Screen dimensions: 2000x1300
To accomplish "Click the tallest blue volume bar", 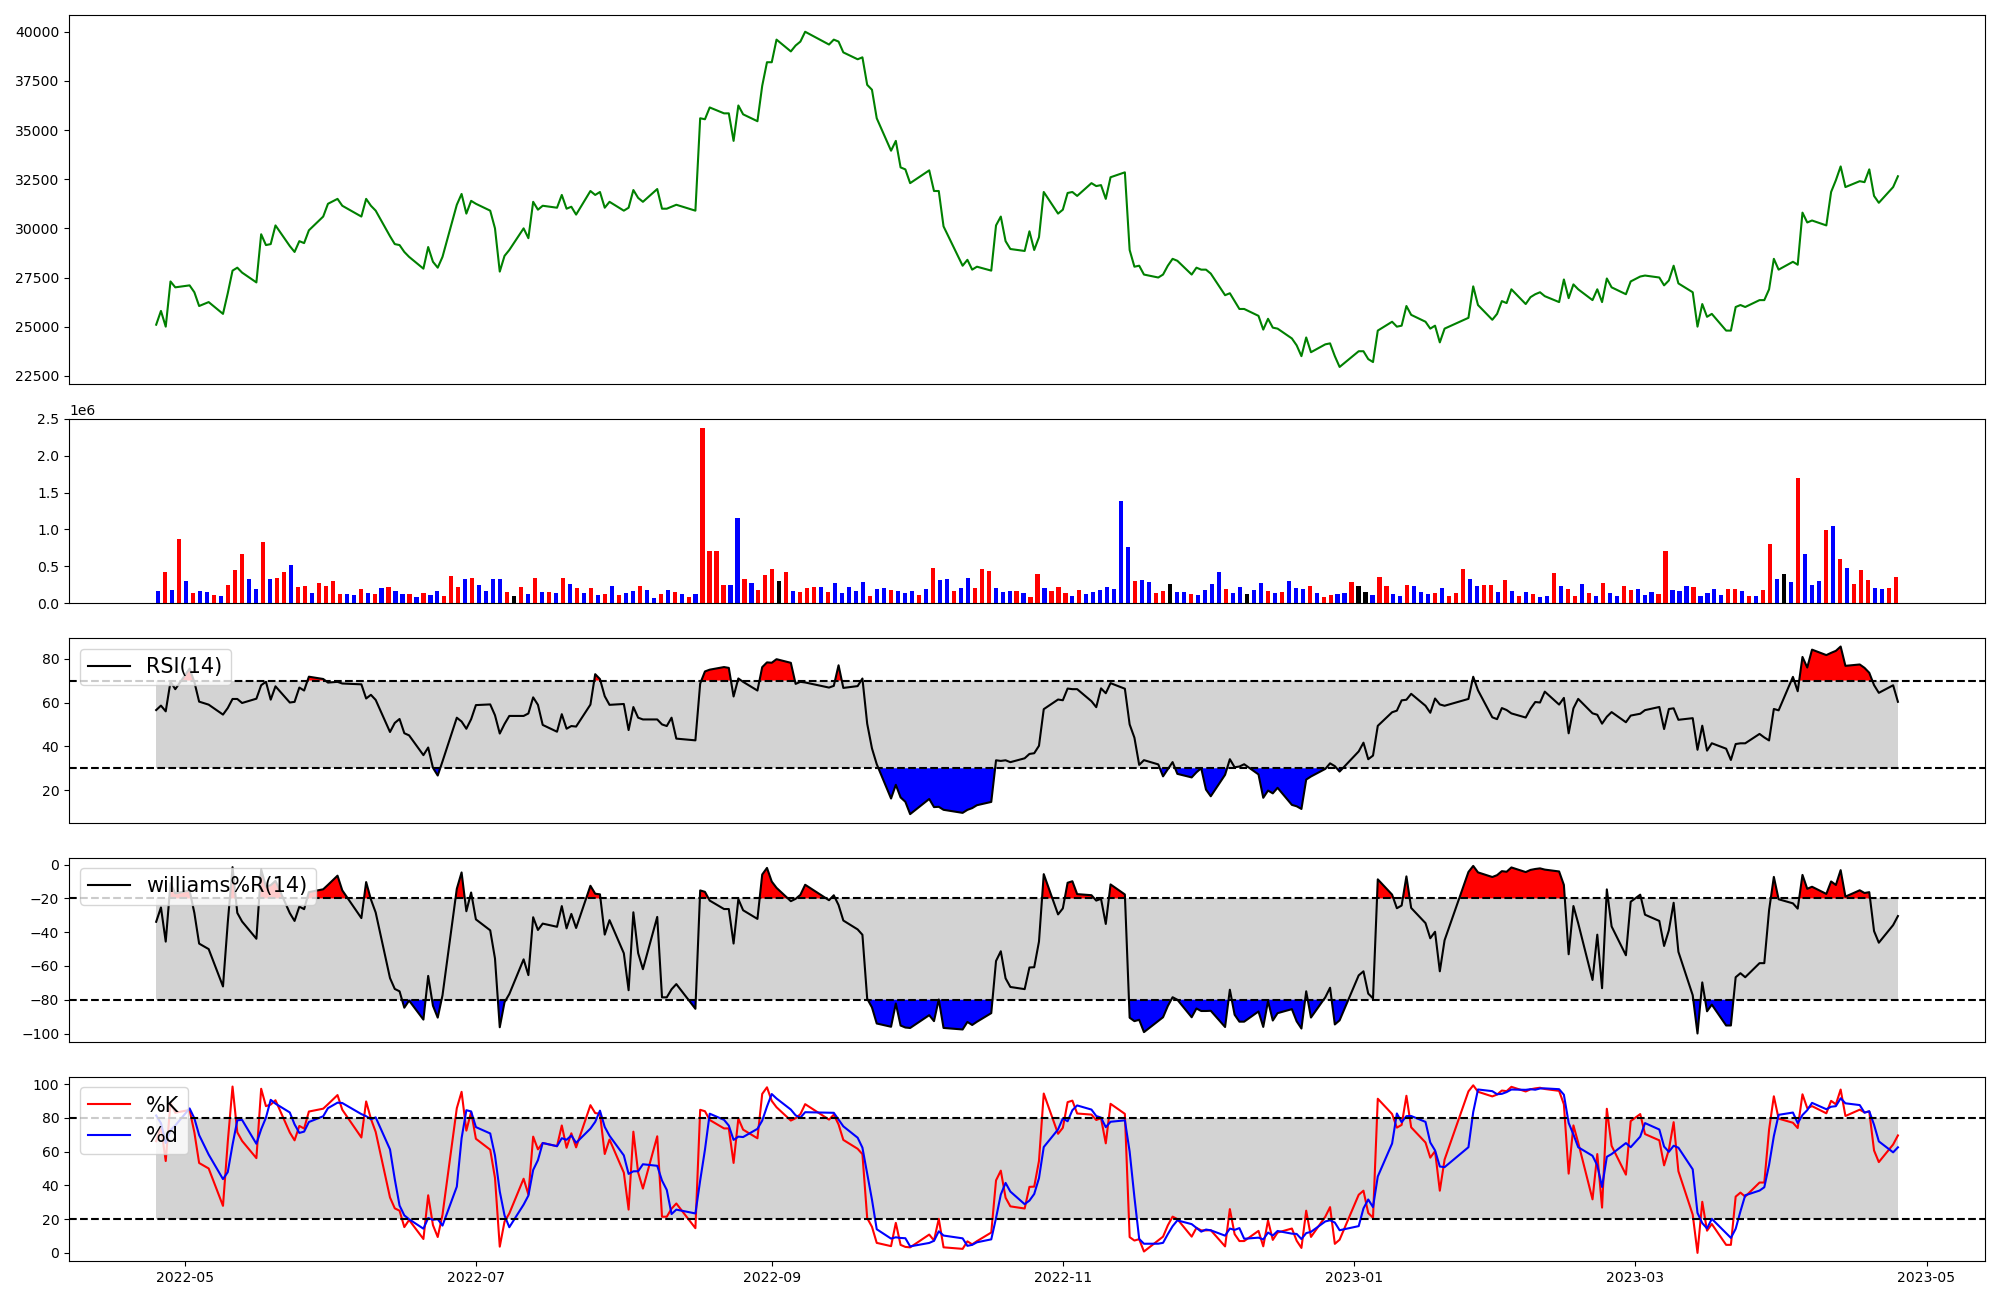I will (1121, 552).
